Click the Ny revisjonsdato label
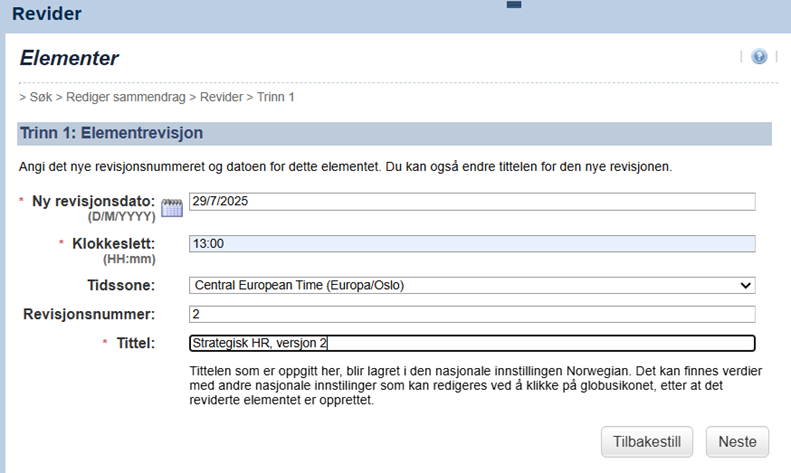Viewport: 791px width, 473px height. coord(93,201)
